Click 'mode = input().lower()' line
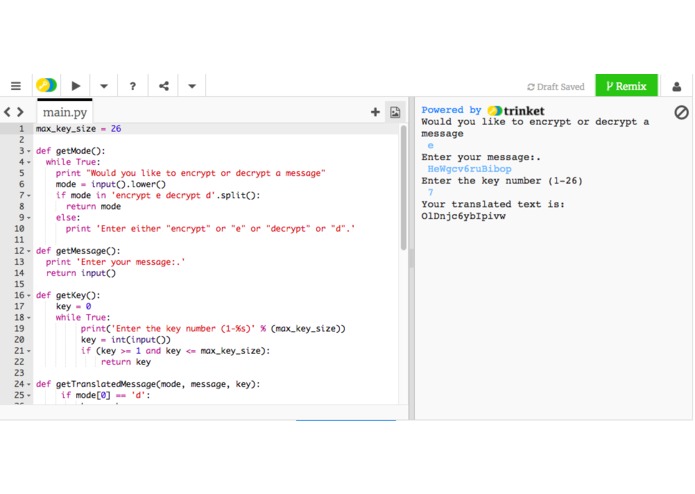 pyautogui.click(x=110, y=184)
